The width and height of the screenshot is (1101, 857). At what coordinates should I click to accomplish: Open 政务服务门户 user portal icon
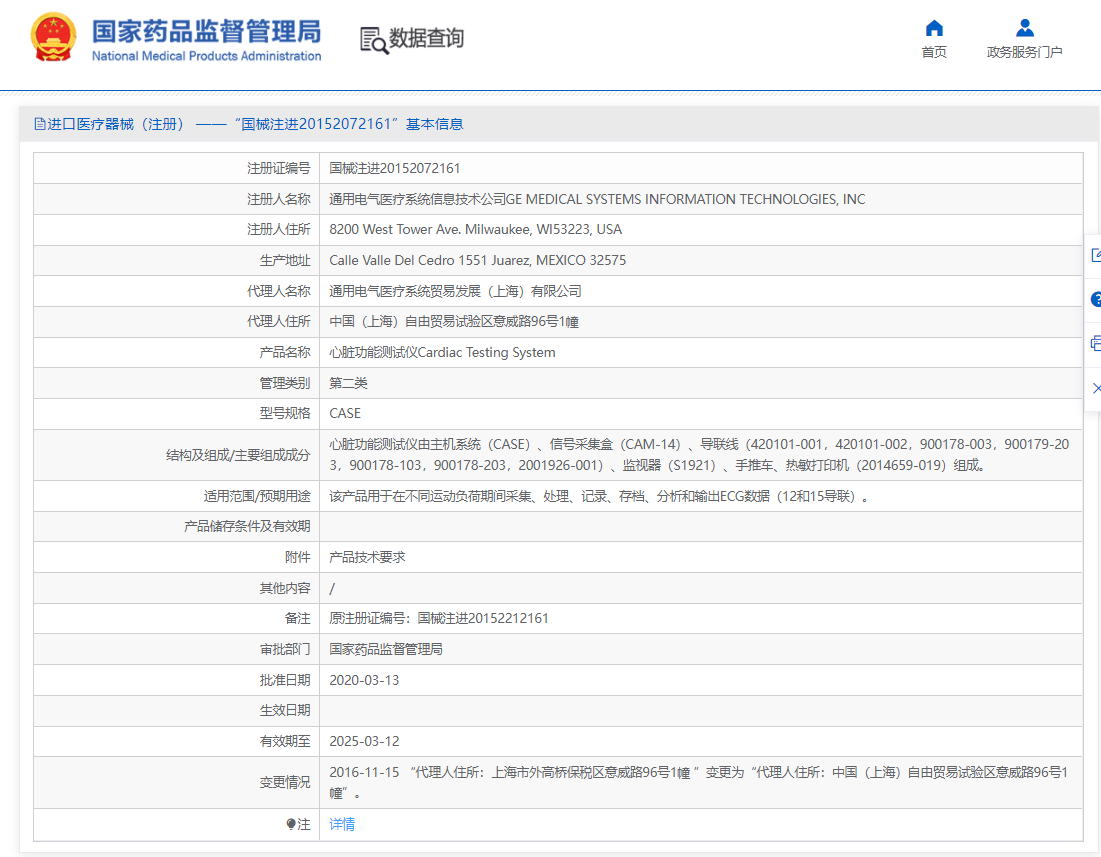pyautogui.click(x=1024, y=28)
